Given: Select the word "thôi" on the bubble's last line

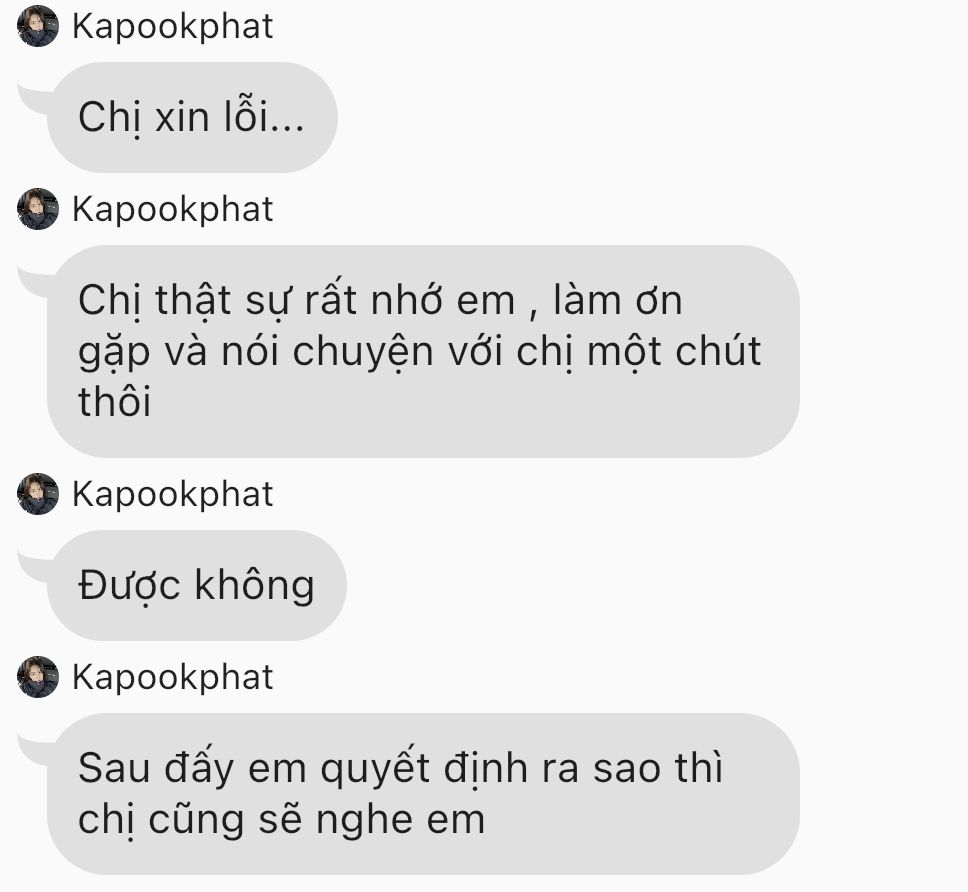Looking at the screenshot, I should (x=114, y=401).
